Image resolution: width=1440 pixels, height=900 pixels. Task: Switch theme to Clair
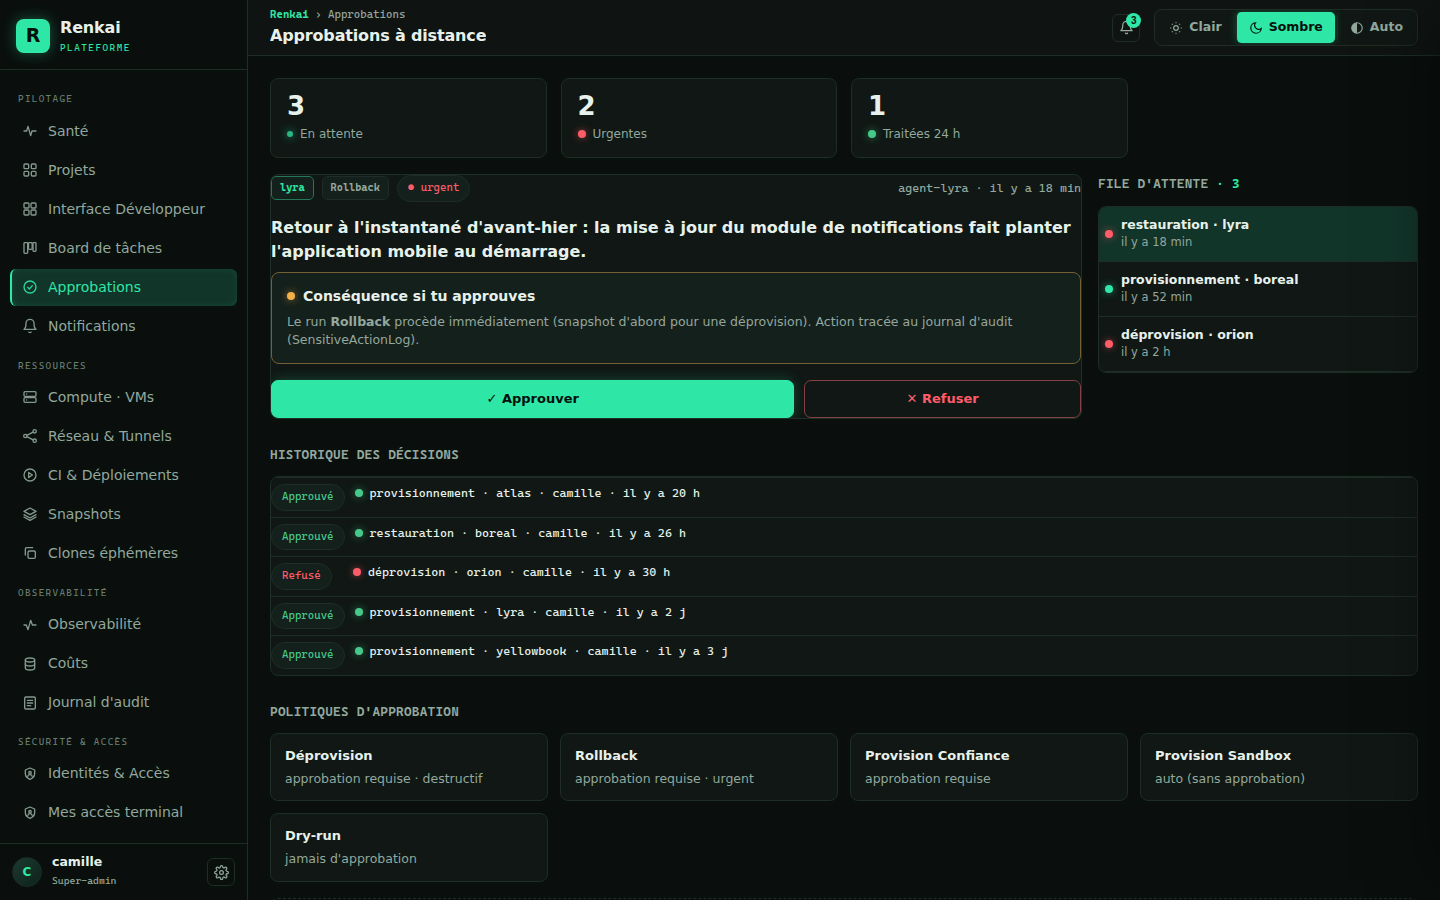click(1196, 27)
